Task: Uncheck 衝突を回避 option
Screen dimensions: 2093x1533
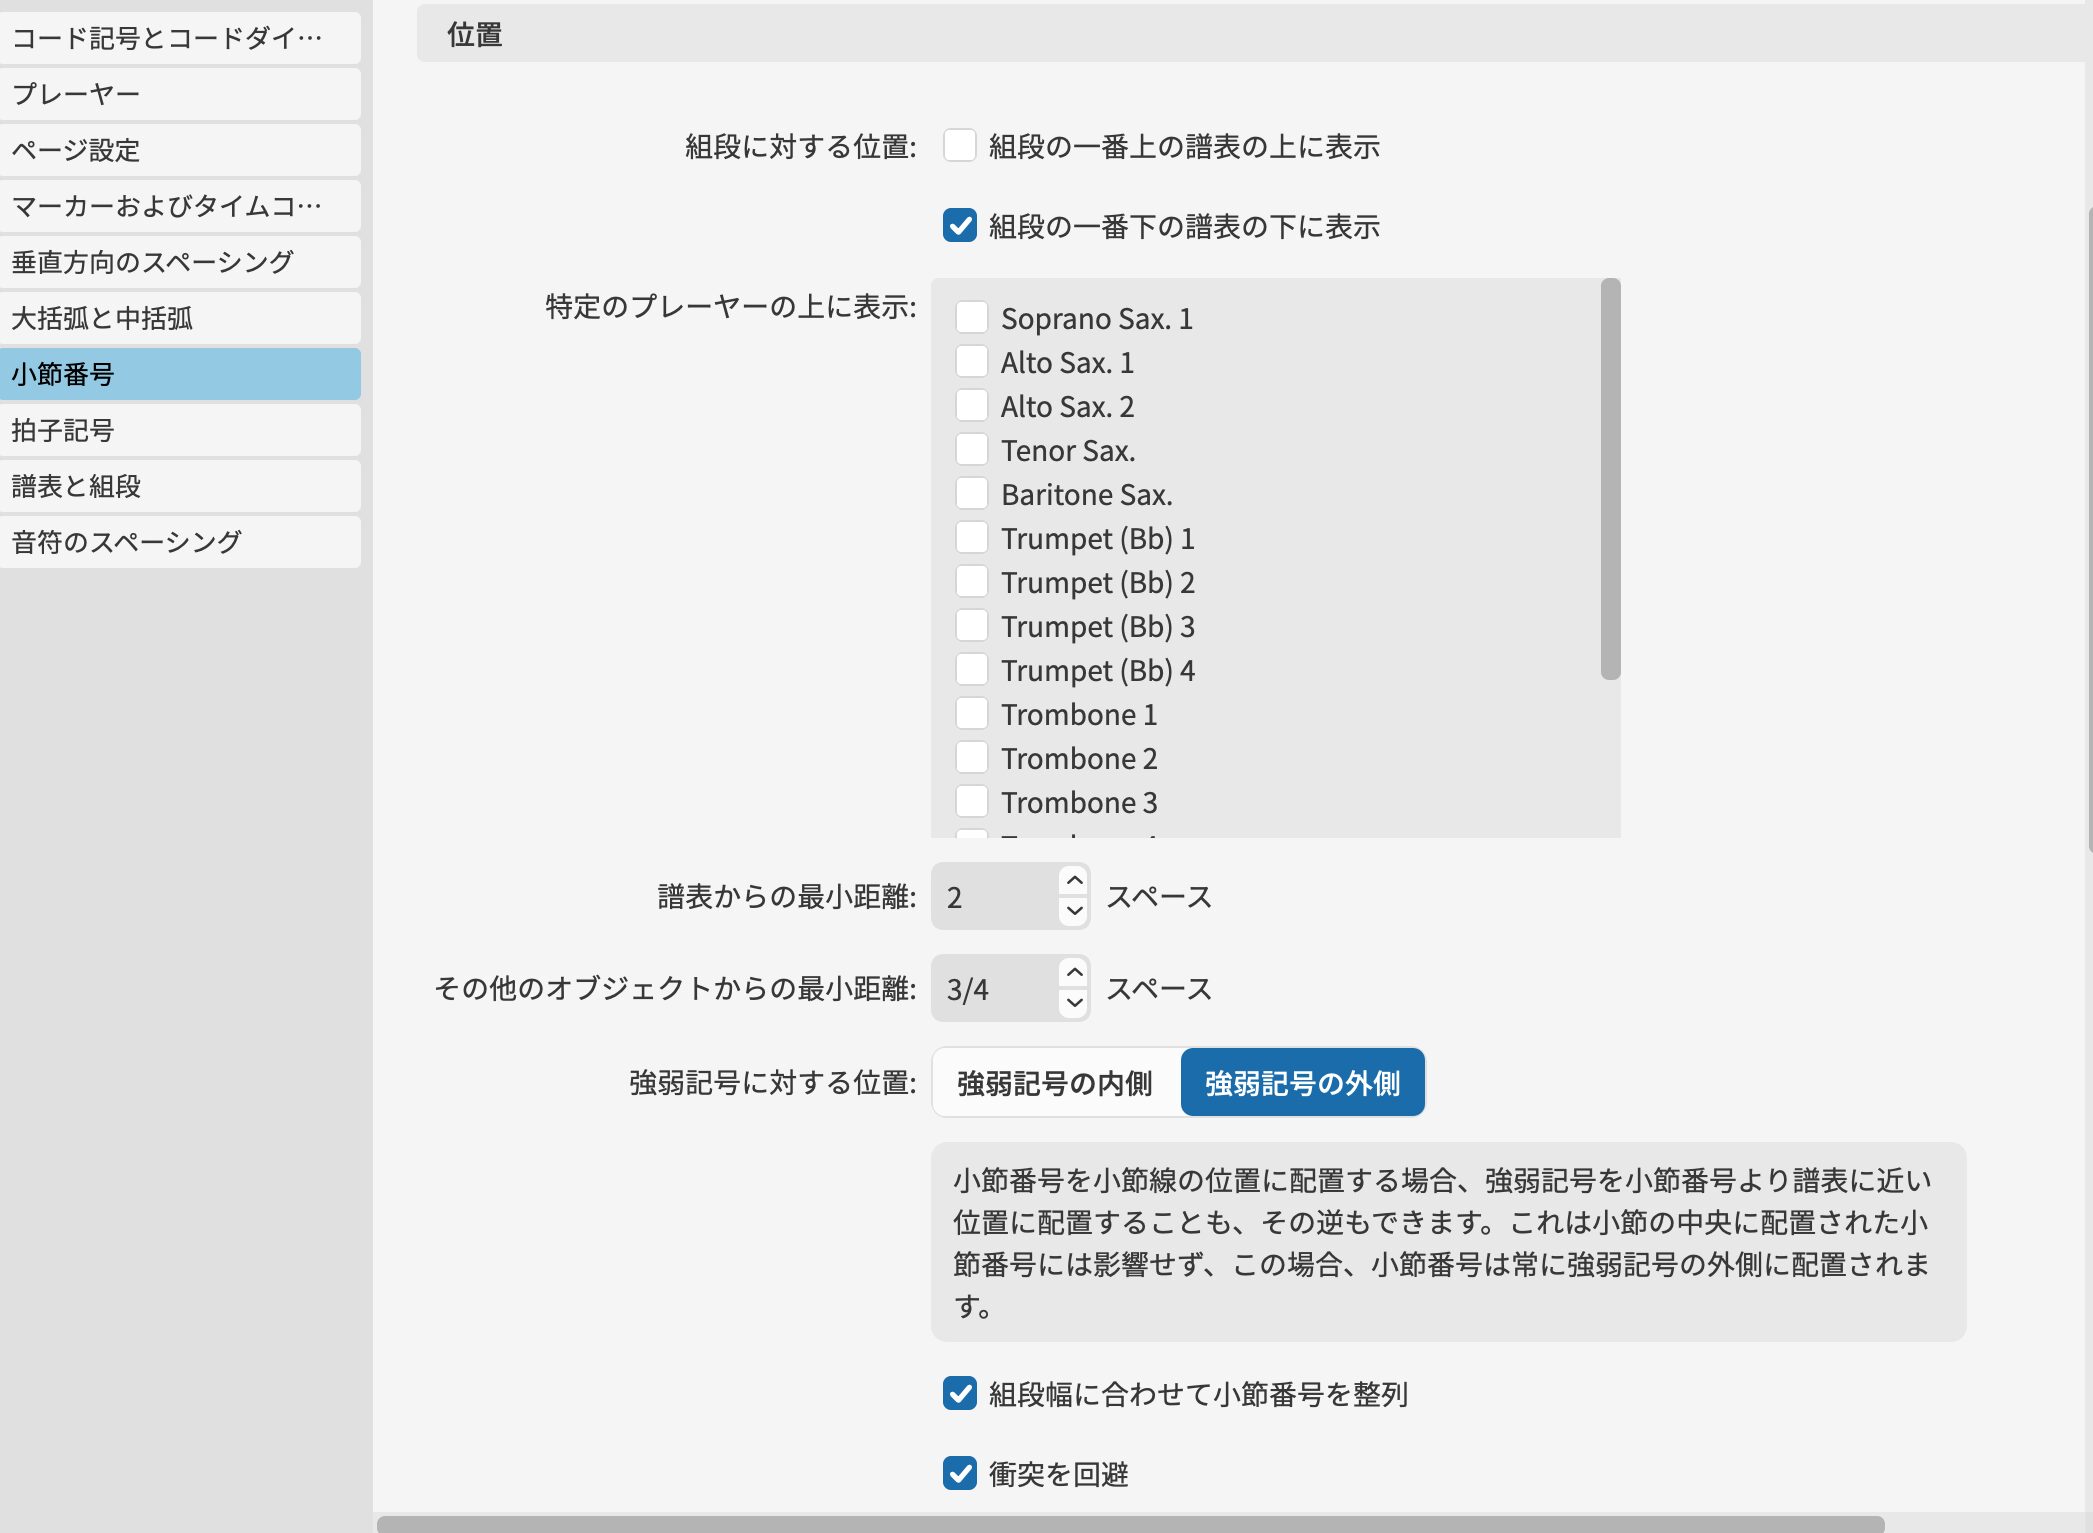Action: coord(959,1473)
